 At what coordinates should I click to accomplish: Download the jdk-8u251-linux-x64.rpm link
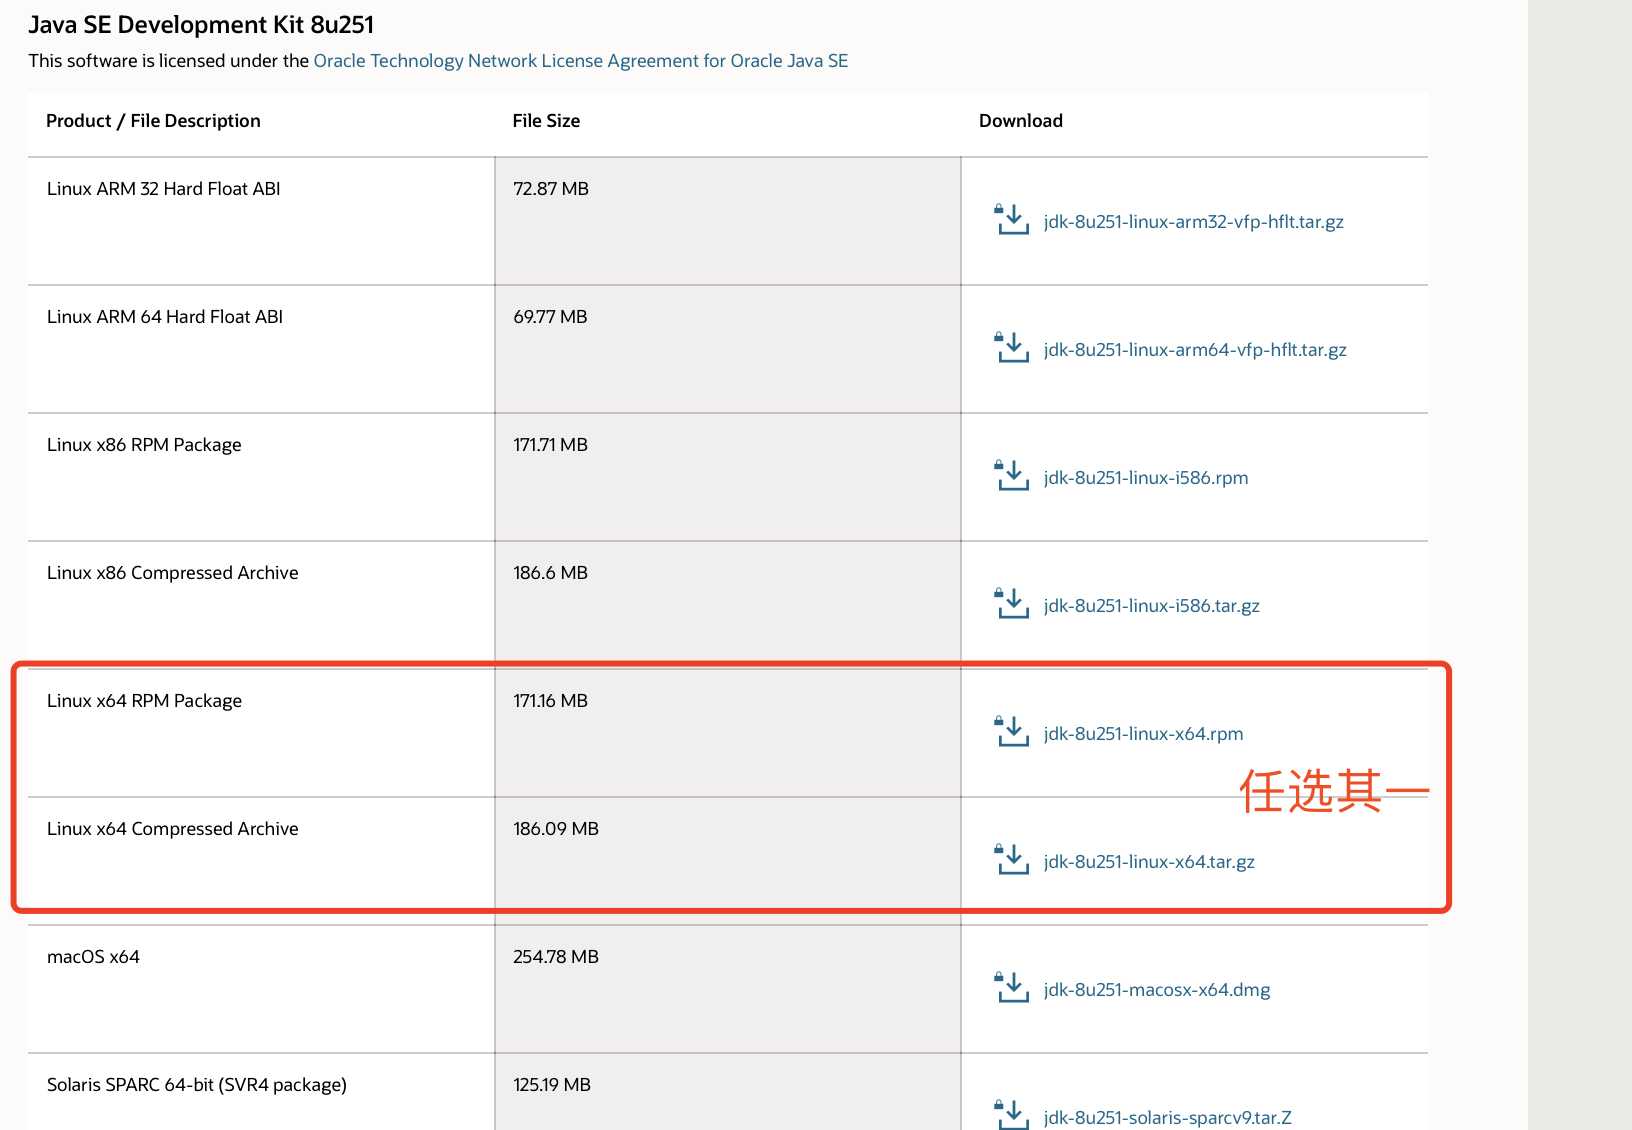(x=1143, y=734)
